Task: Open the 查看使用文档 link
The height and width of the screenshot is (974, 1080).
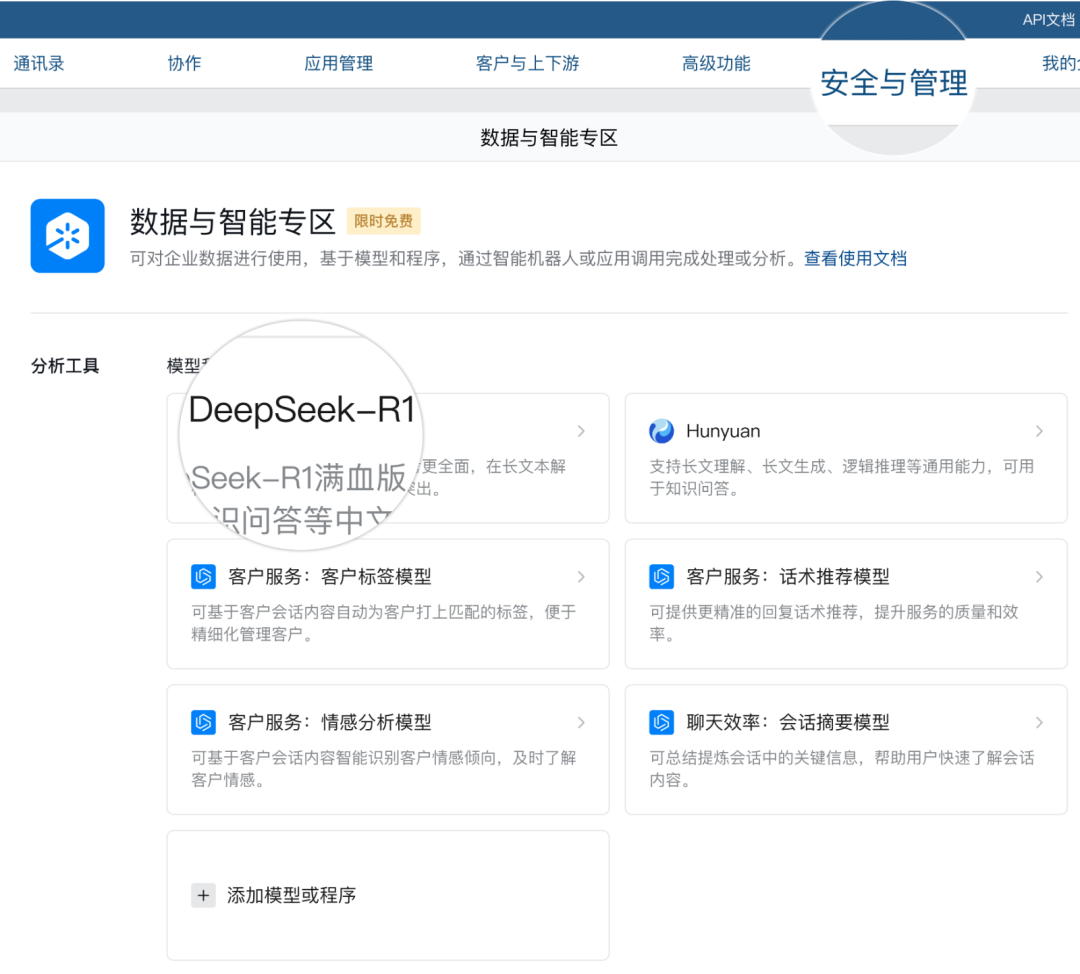Action: [855, 259]
